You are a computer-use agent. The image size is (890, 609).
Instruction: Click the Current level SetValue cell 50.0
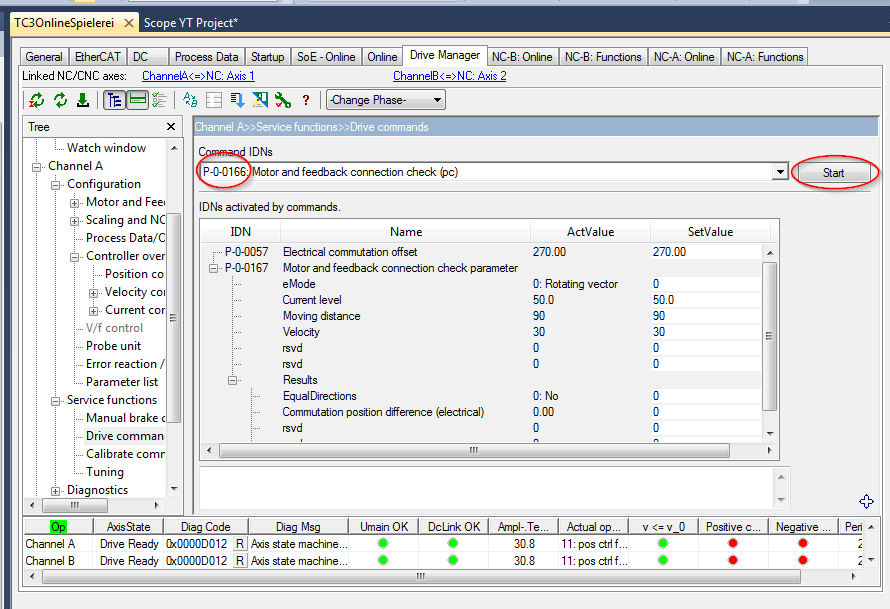point(706,300)
